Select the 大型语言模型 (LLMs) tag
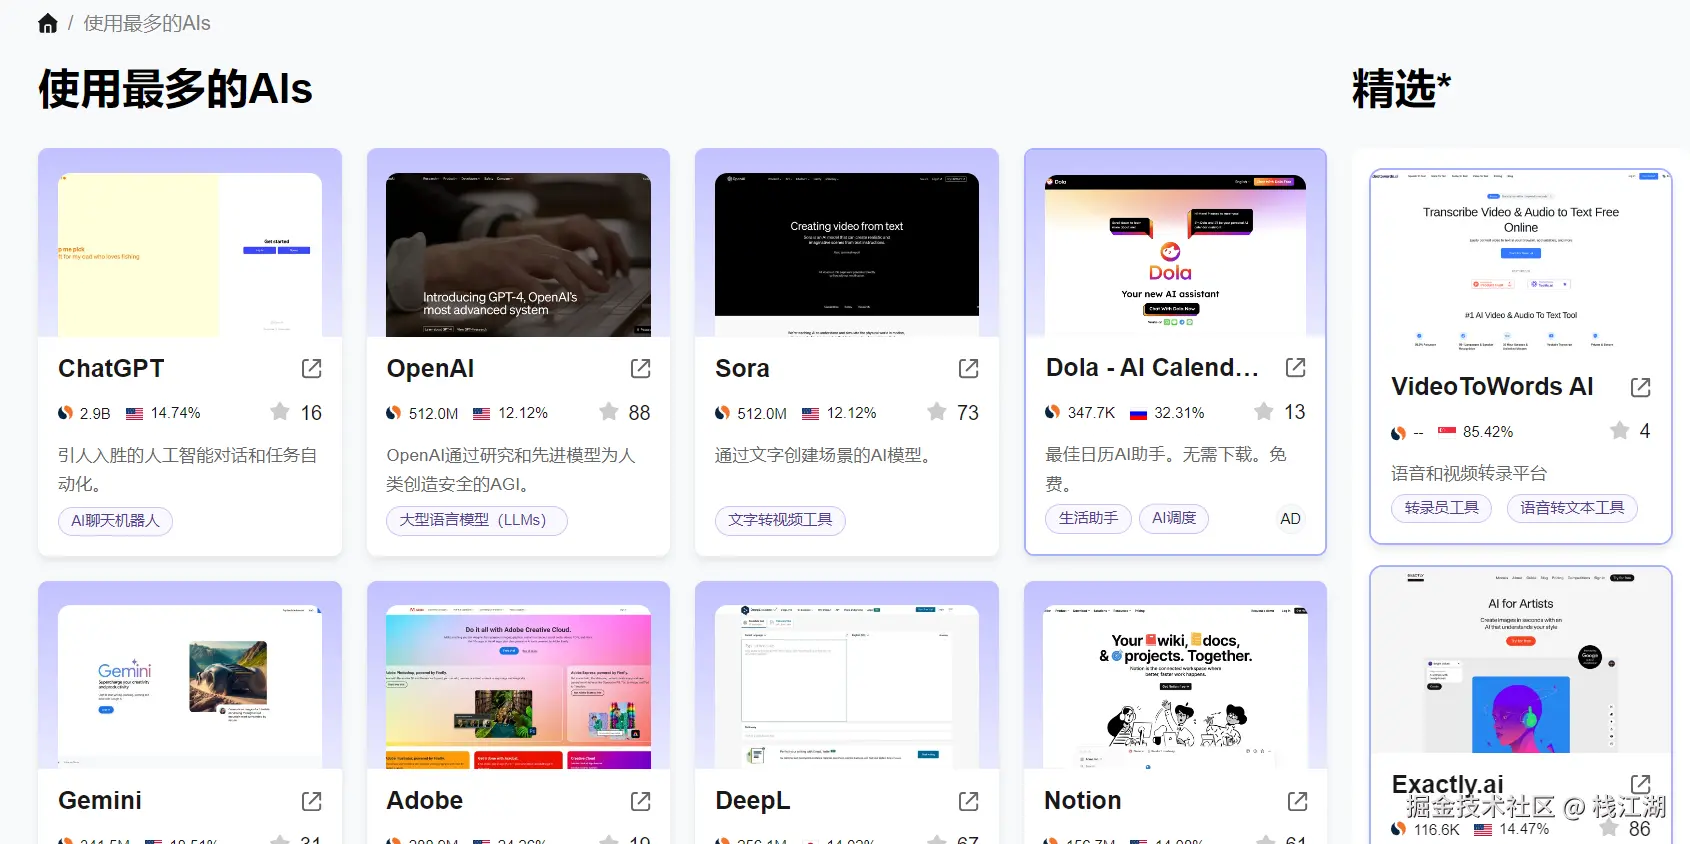 coord(476,521)
